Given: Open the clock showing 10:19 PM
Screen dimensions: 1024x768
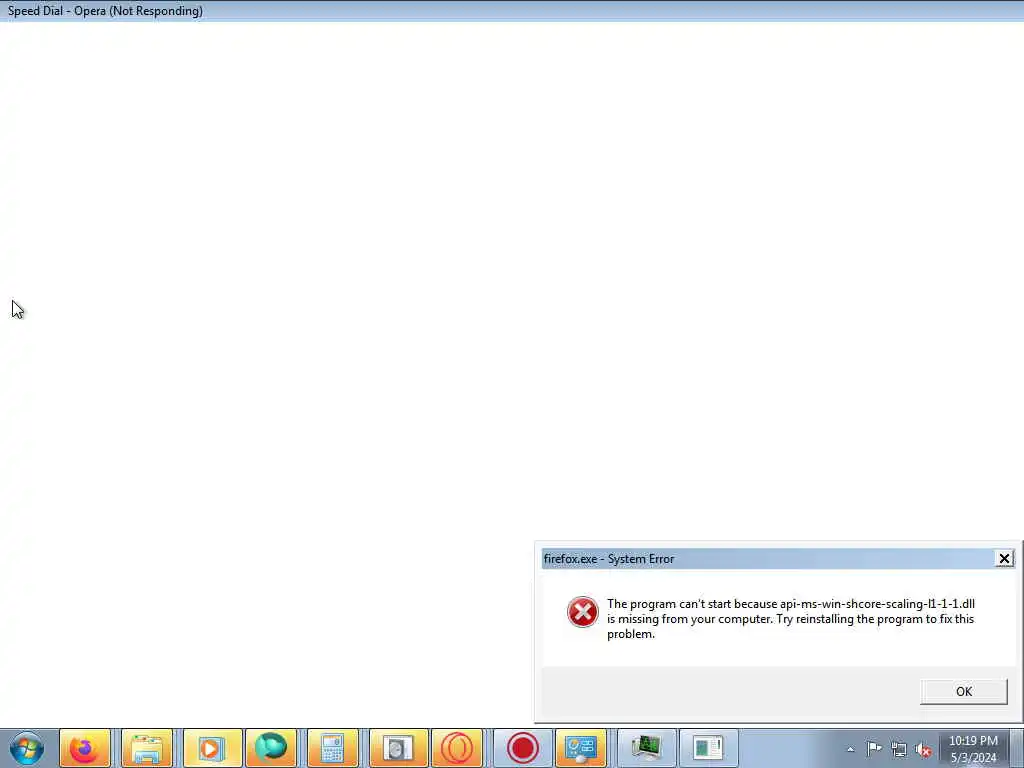Looking at the screenshot, I should pos(973,749).
